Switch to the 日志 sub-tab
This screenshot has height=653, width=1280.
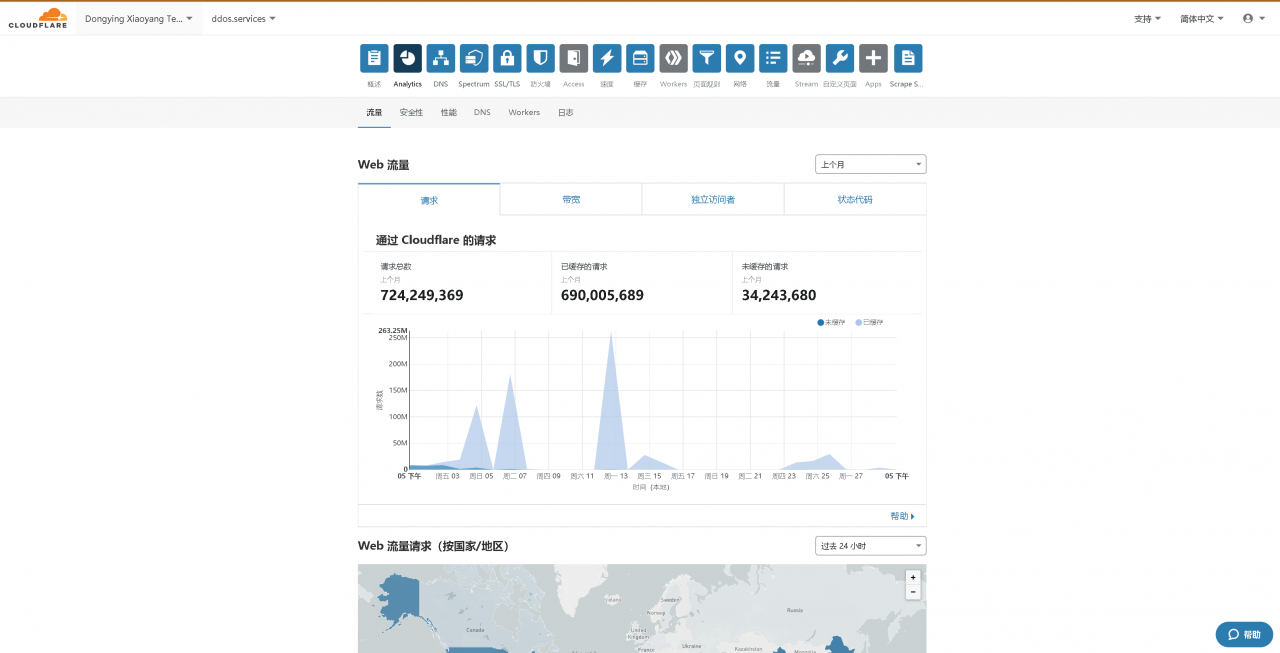coord(566,112)
